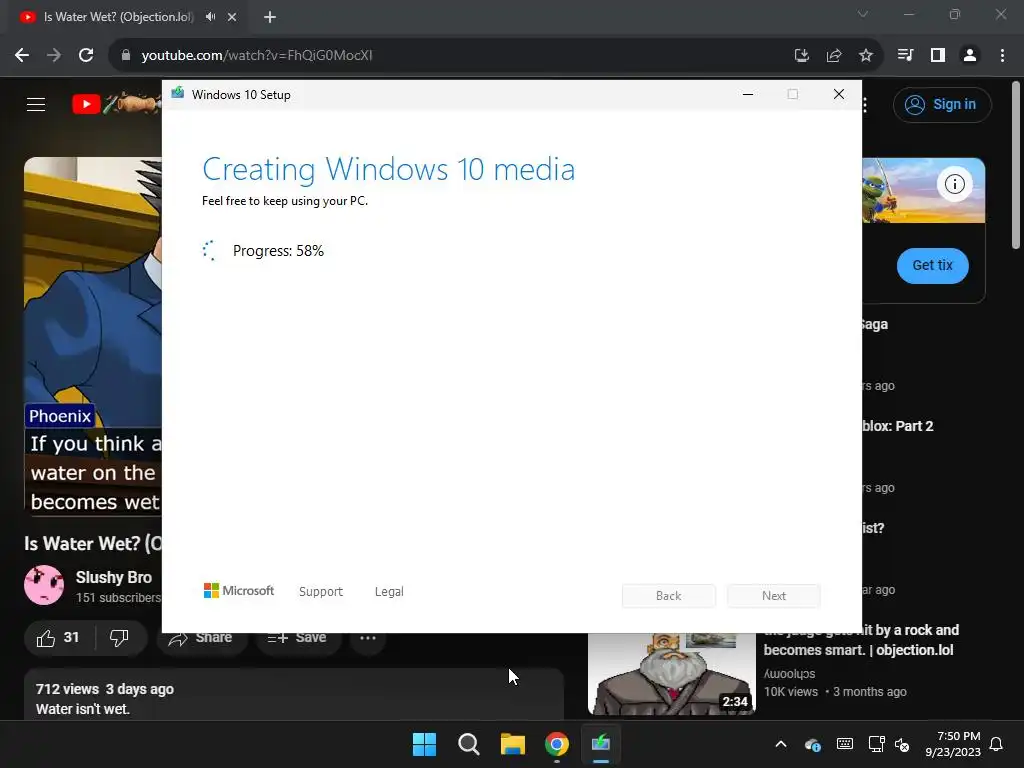Viewport: 1024px width, 768px height.
Task: Sign in to YouTube
Action: tap(942, 104)
